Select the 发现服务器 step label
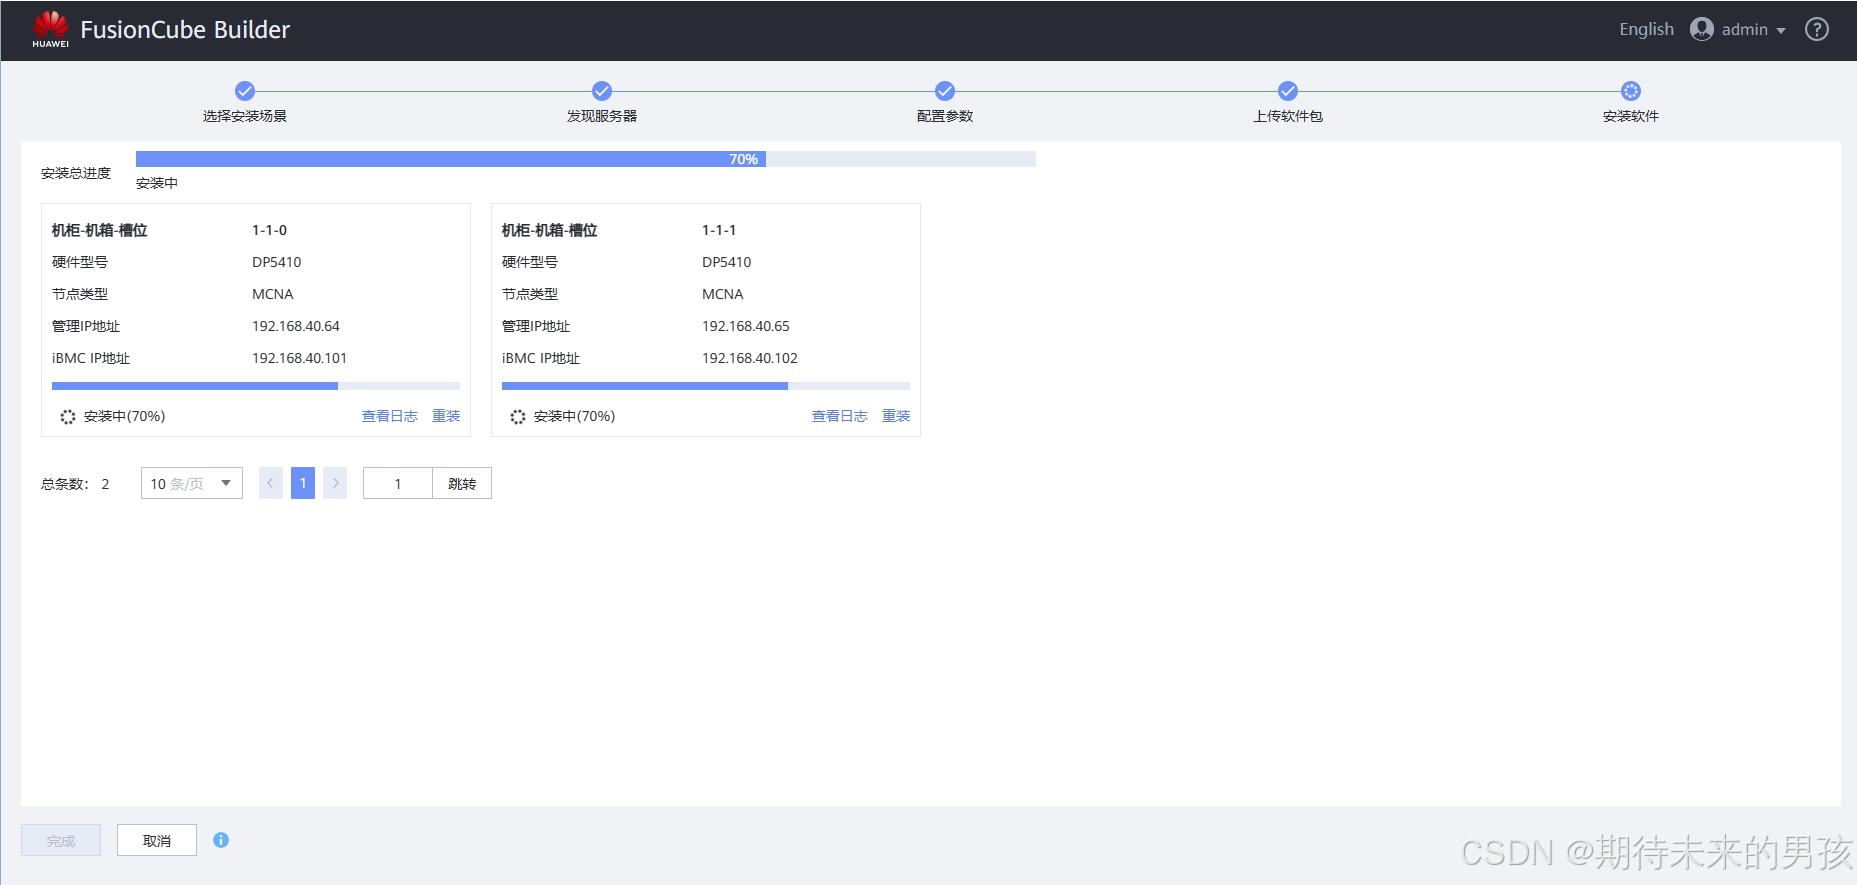This screenshot has width=1857, height=885. tap(602, 116)
